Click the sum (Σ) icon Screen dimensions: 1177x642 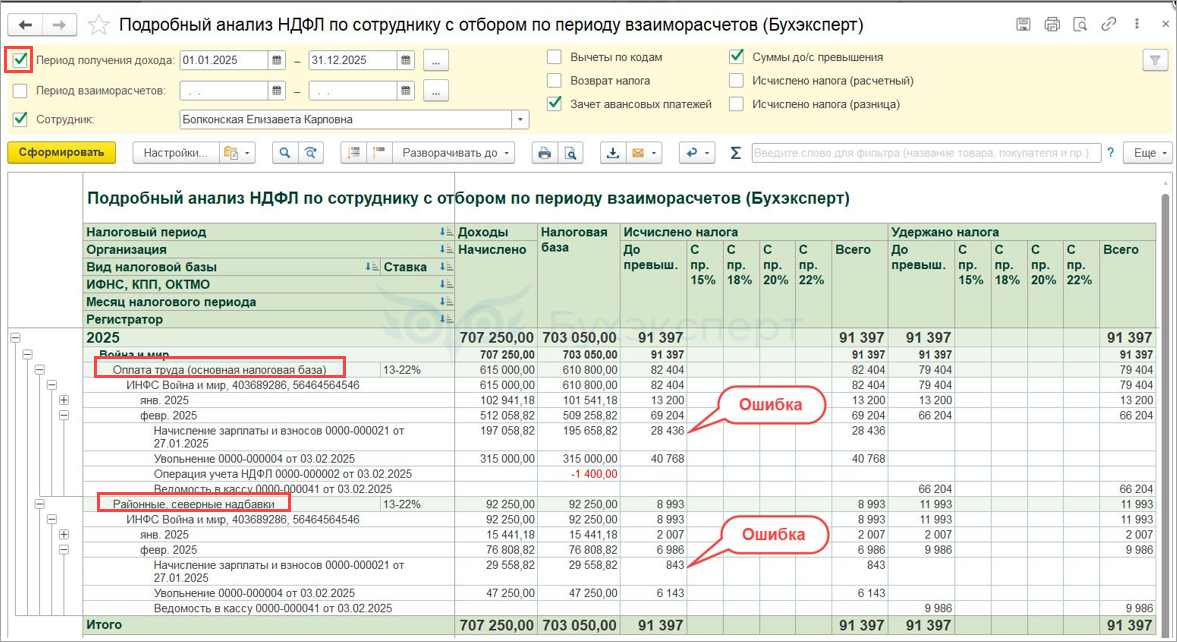point(736,153)
